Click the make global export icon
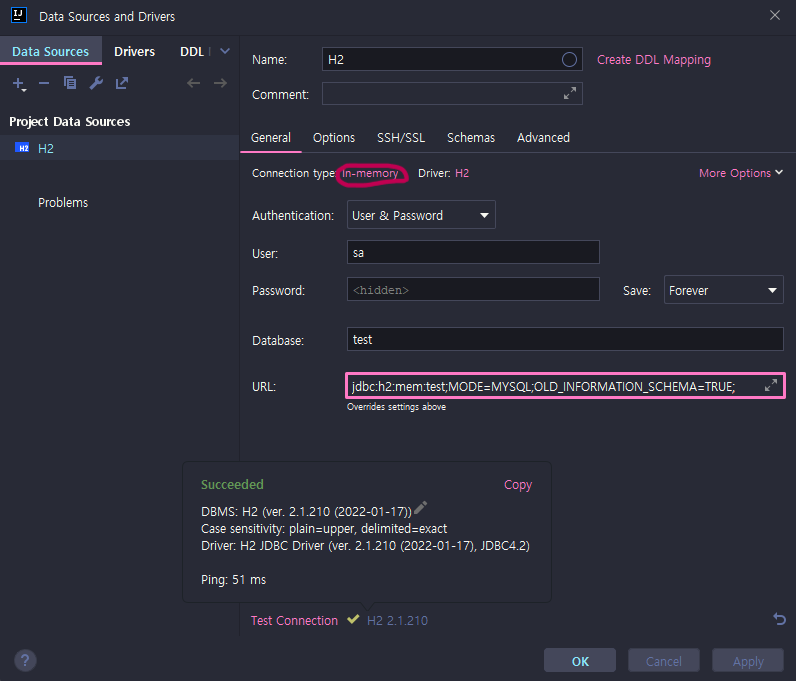This screenshot has width=796, height=681. pos(122,83)
